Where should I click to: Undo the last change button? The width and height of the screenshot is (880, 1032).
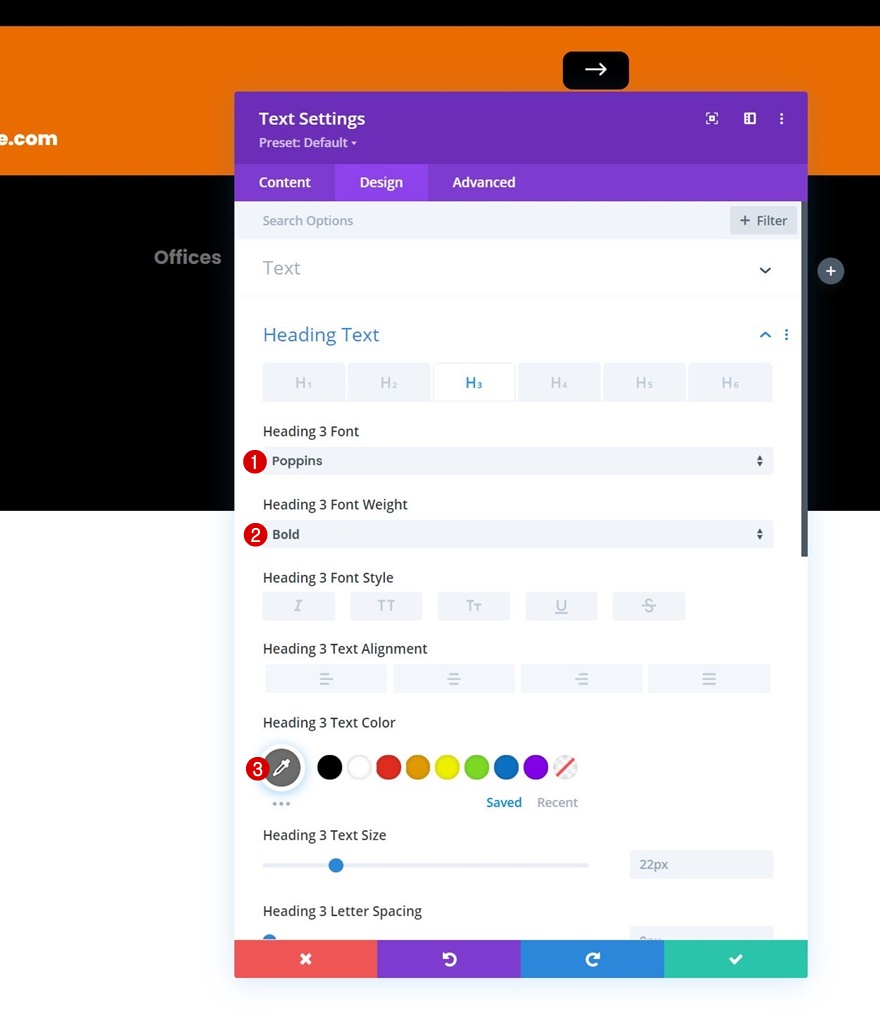pyautogui.click(x=449, y=959)
